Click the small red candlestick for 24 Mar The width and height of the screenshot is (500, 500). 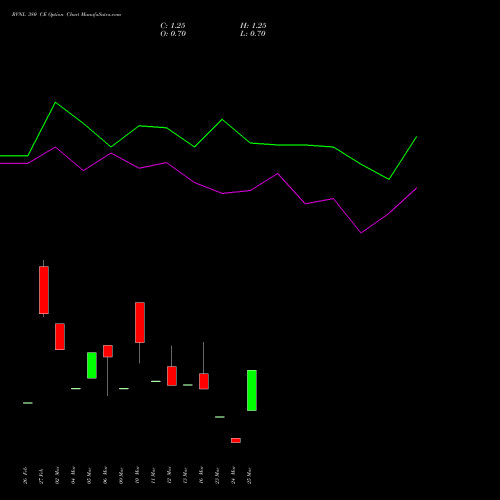(236, 440)
